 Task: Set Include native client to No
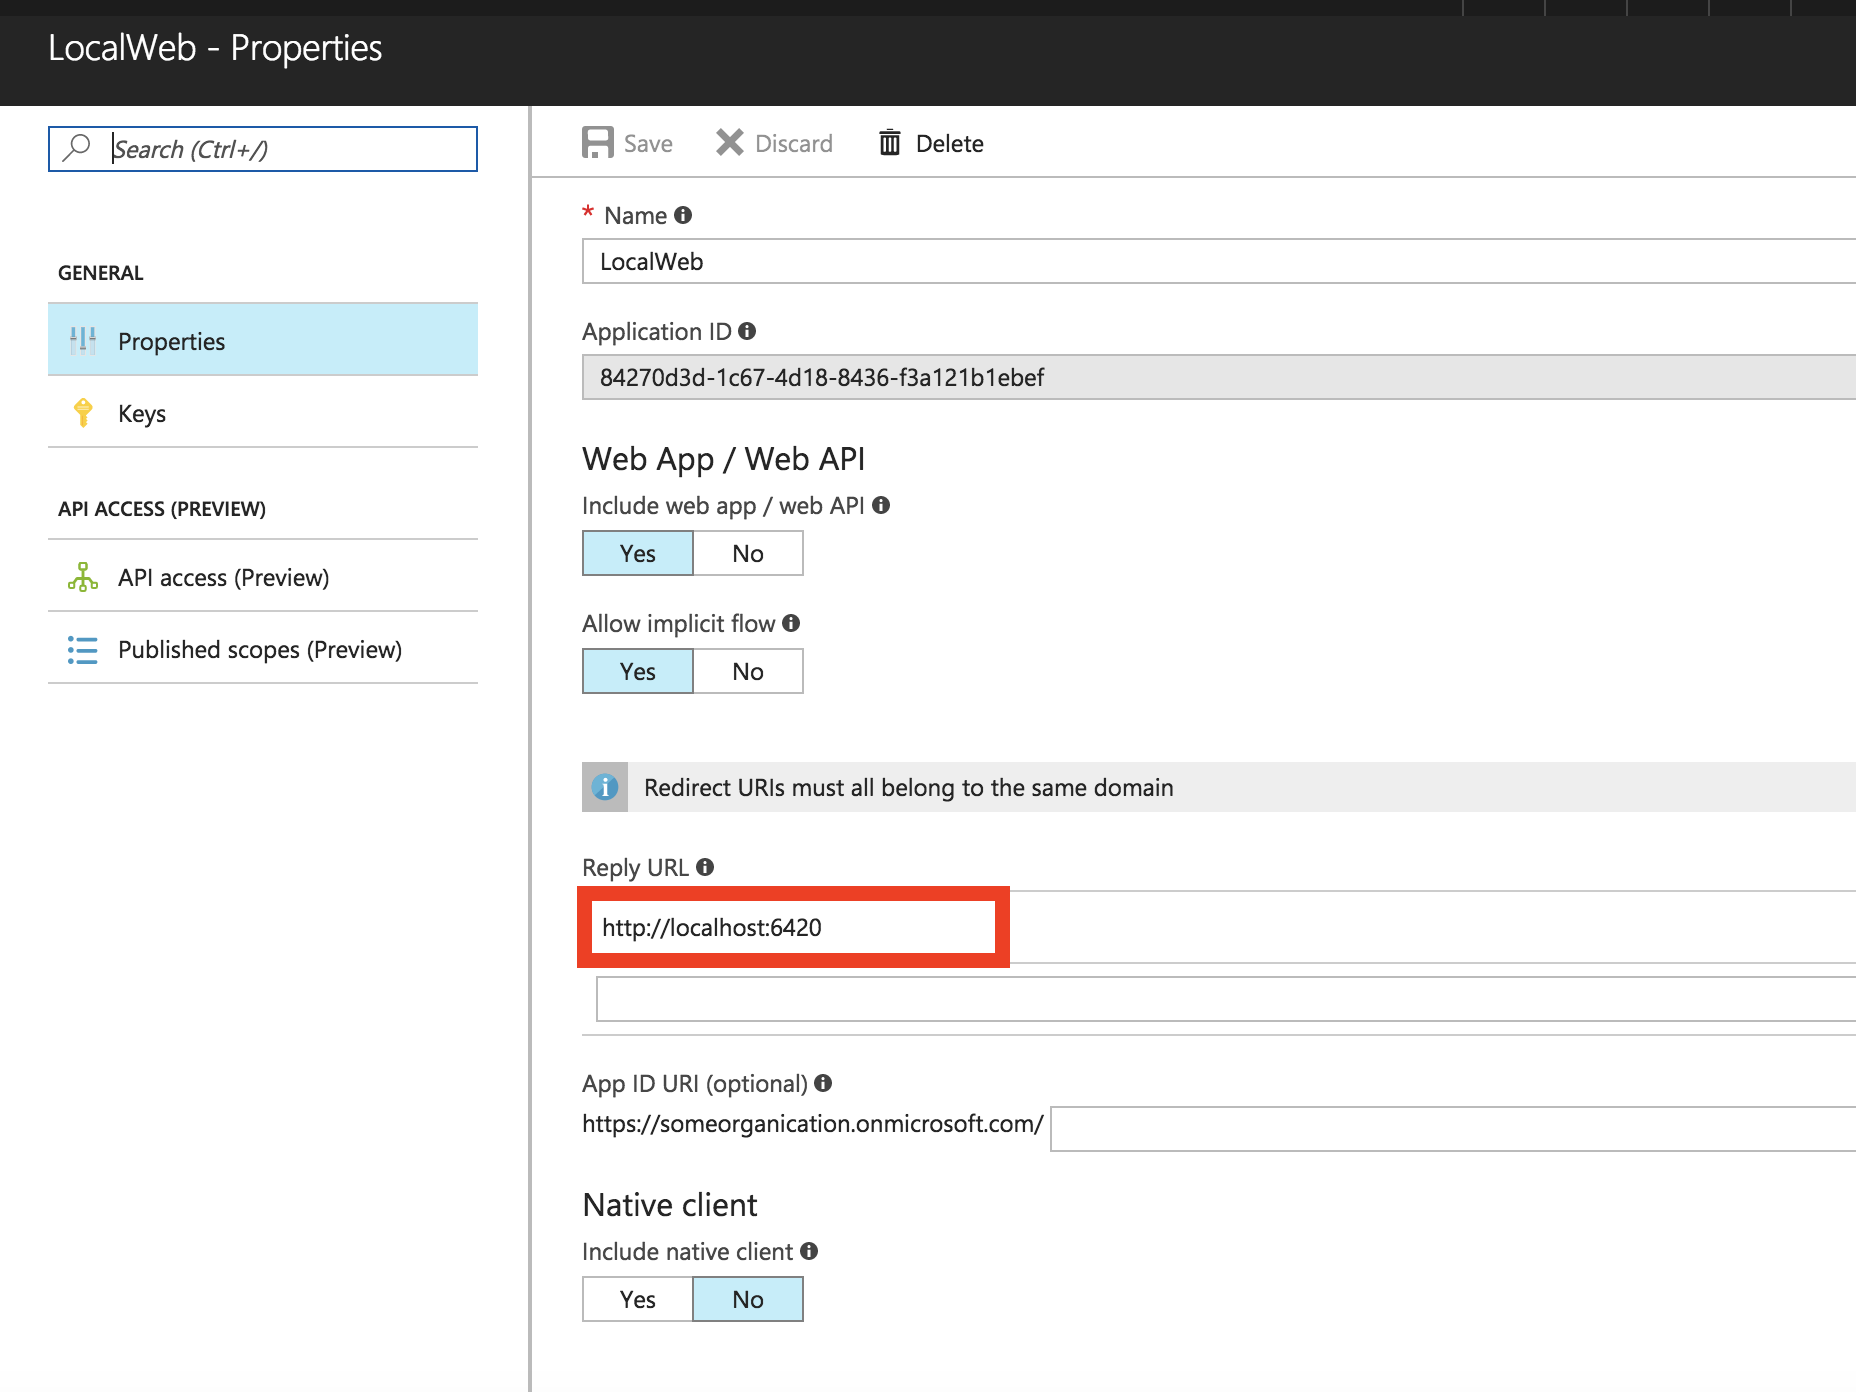748,1299
